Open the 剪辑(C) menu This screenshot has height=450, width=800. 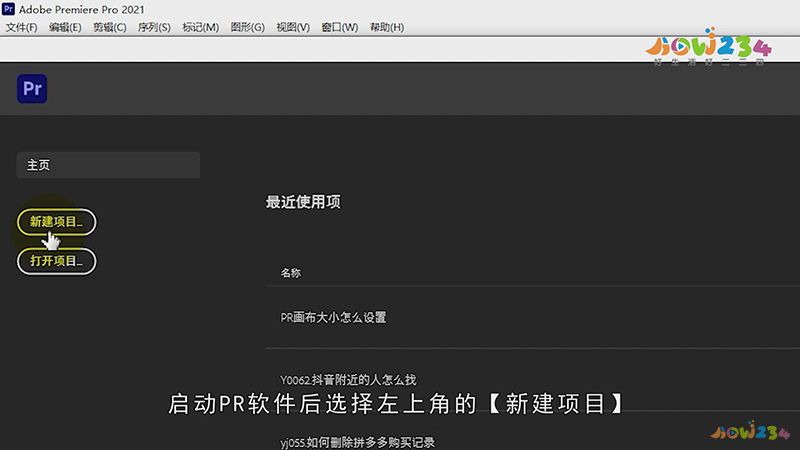[110, 27]
